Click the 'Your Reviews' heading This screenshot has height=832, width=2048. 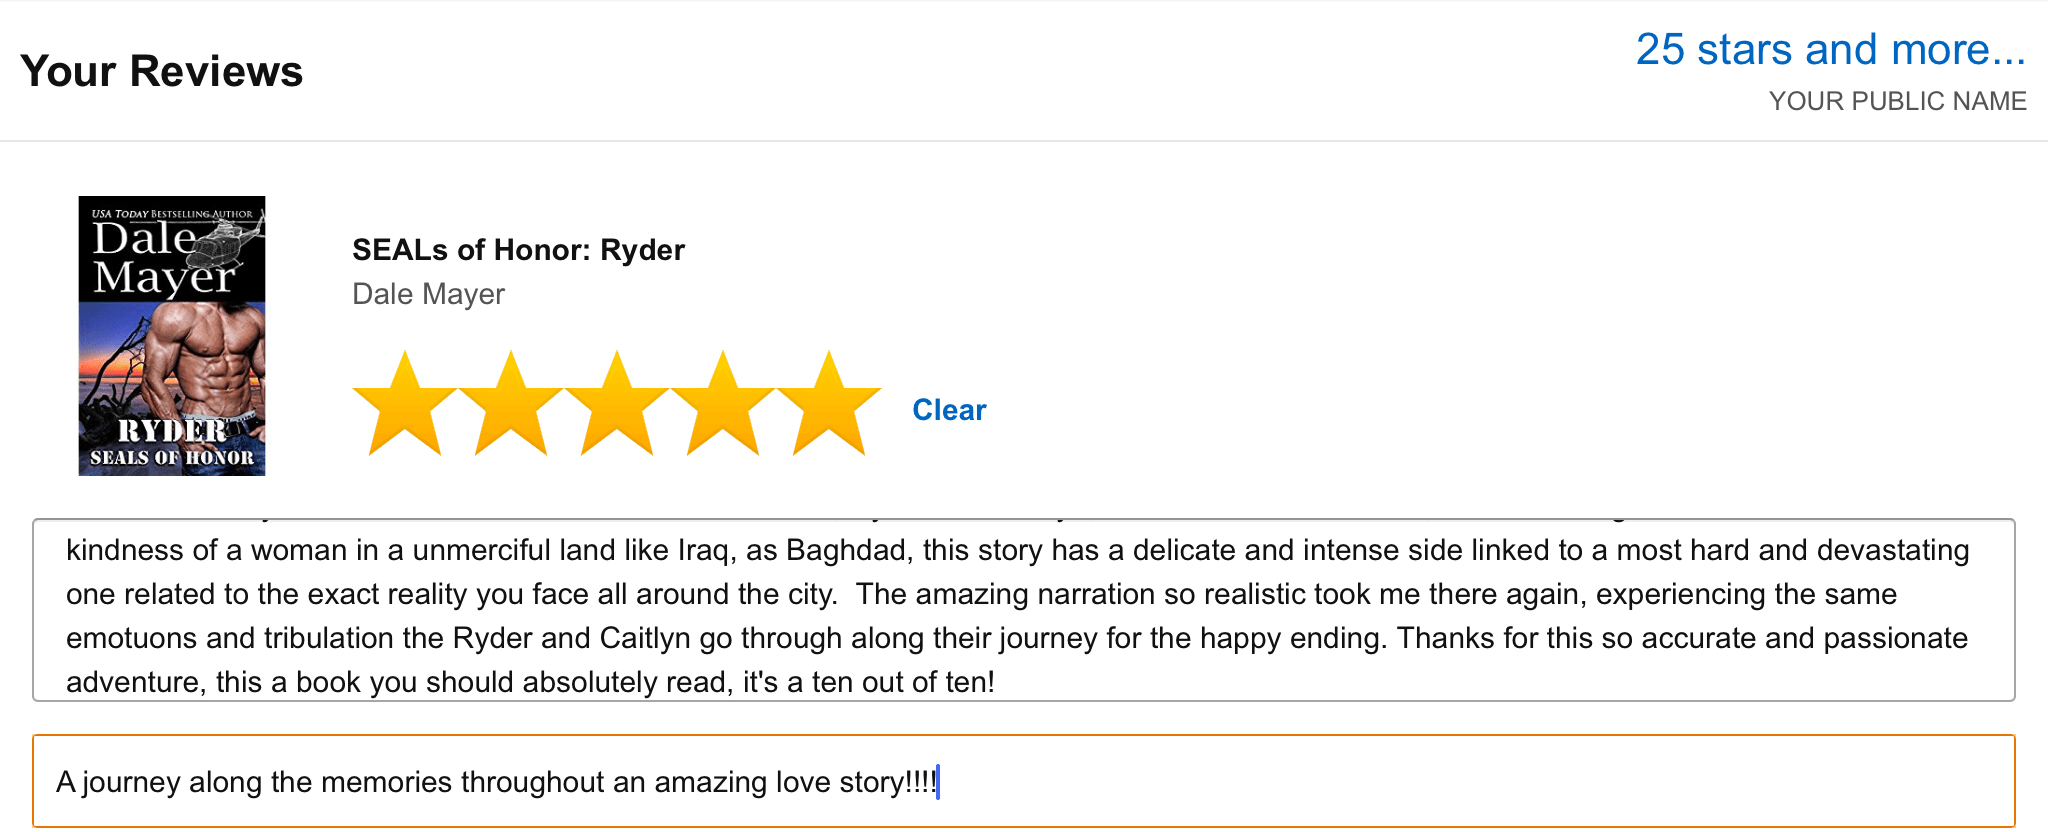click(161, 71)
